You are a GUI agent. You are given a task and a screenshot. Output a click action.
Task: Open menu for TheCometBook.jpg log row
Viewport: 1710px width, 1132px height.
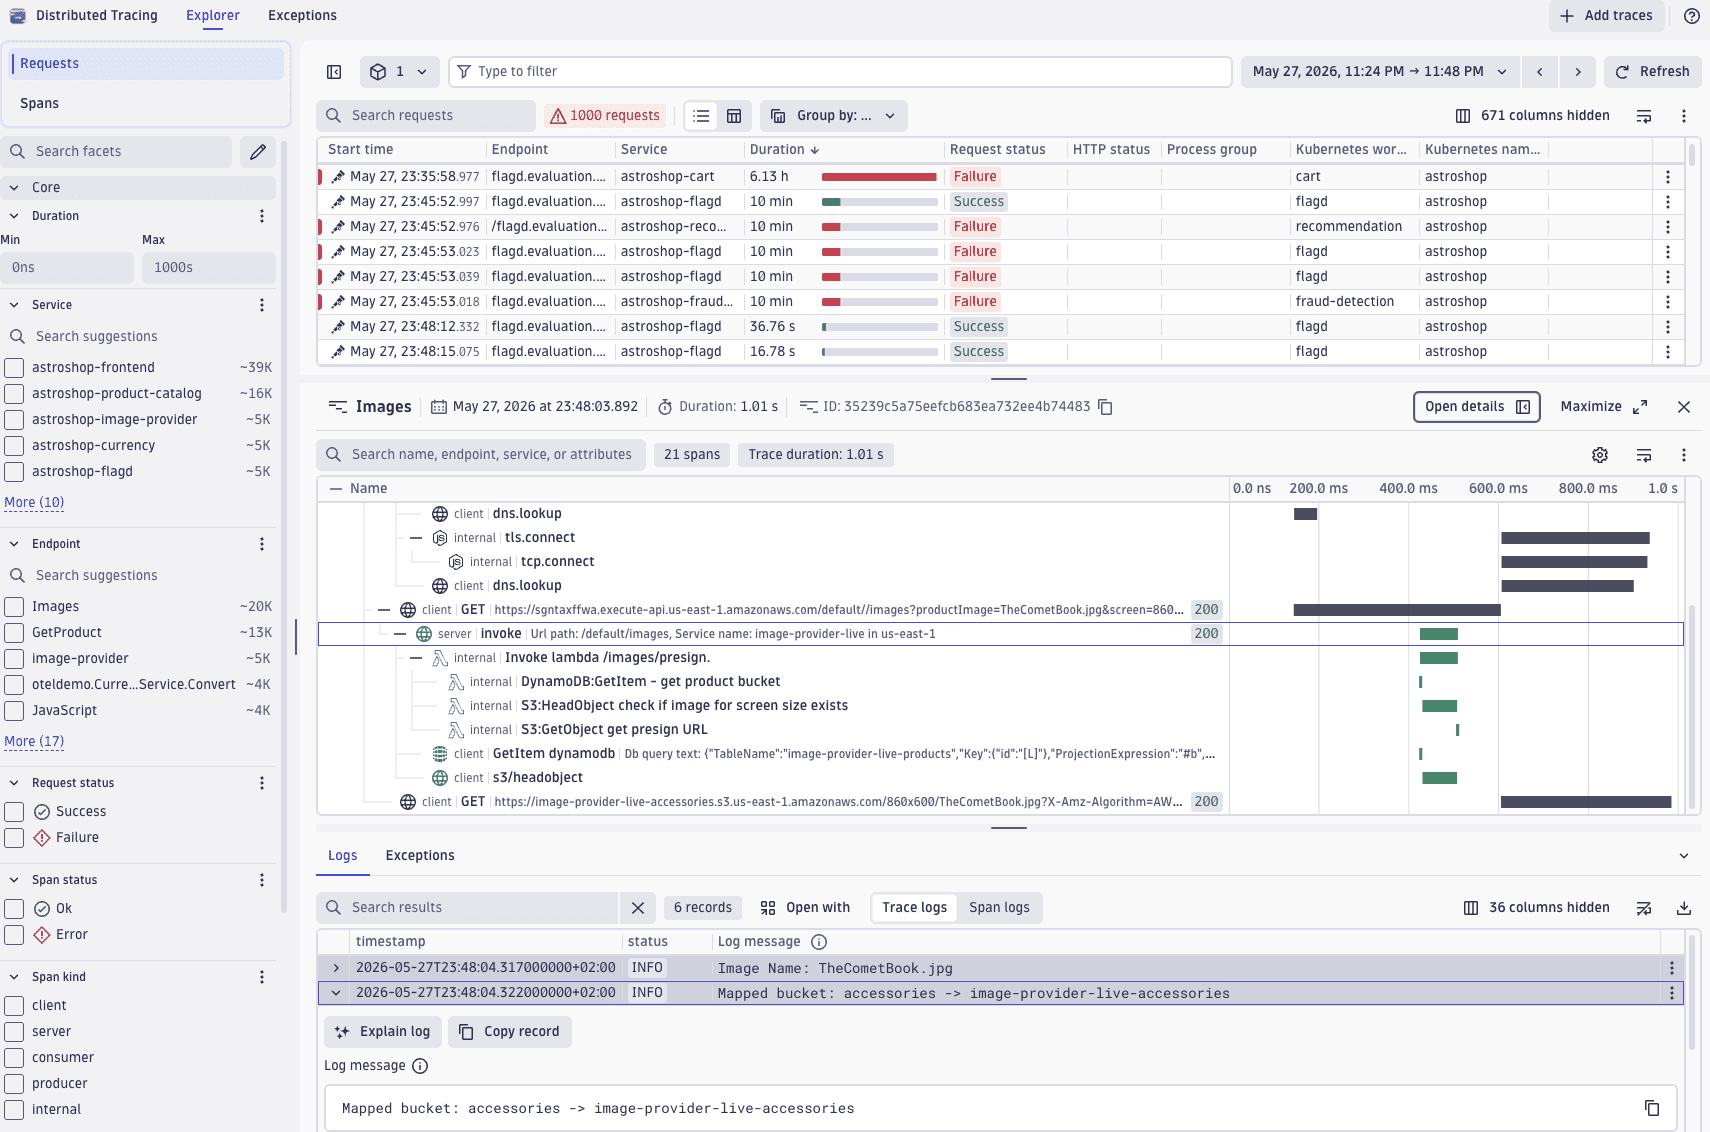1672,968
